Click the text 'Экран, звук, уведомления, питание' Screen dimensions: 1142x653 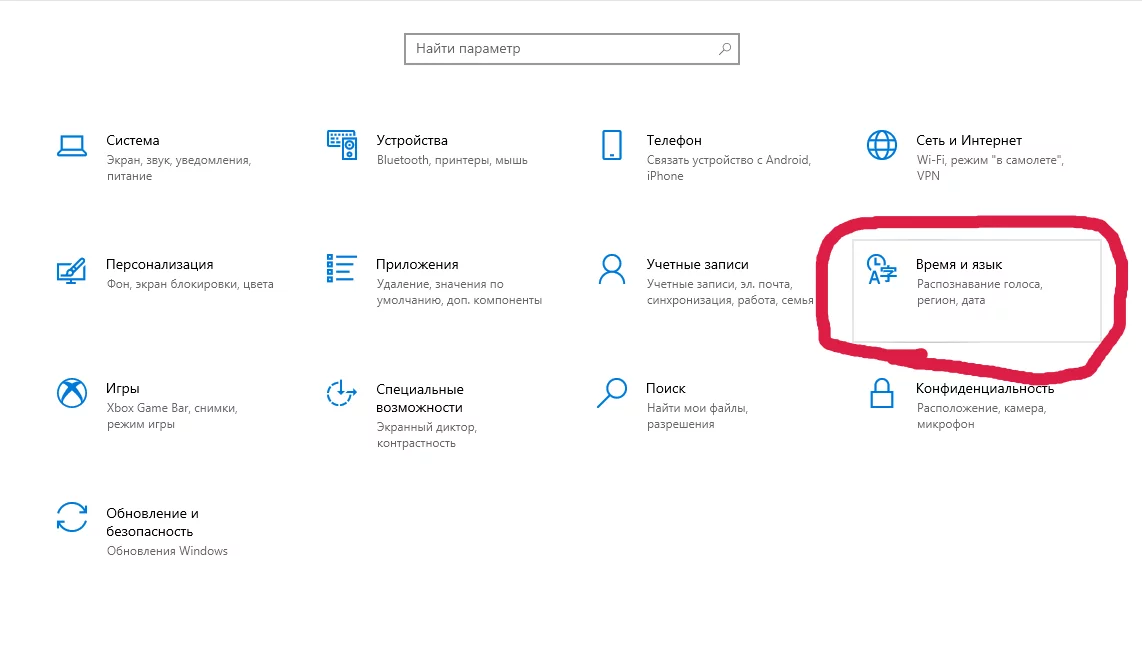click(178, 168)
